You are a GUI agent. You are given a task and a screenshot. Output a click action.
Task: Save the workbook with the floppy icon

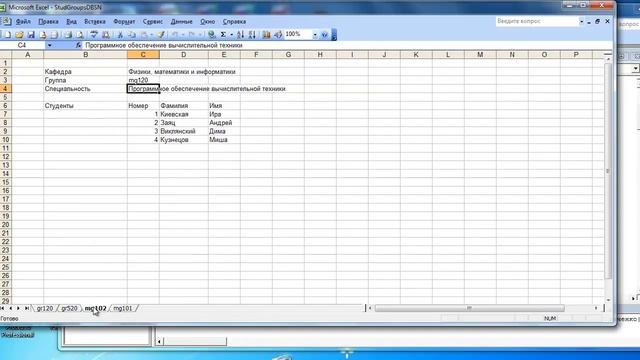tap(31, 35)
